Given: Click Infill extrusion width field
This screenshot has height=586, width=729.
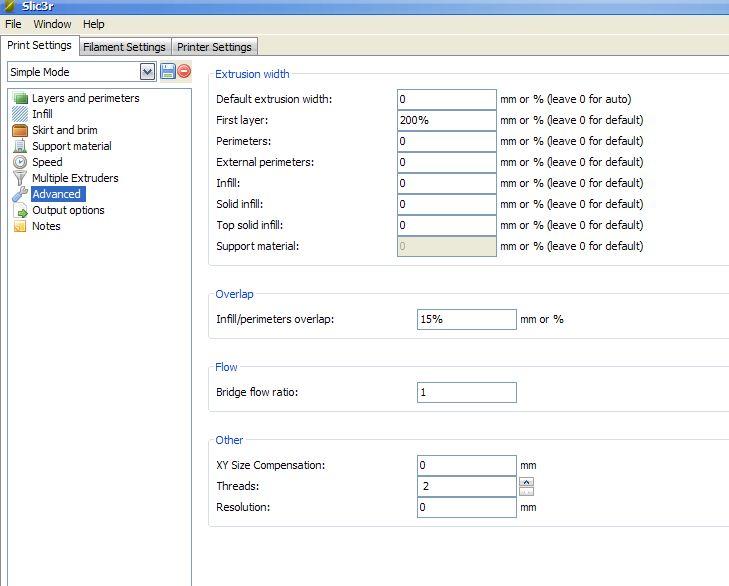Looking at the screenshot, I should 447,183.
